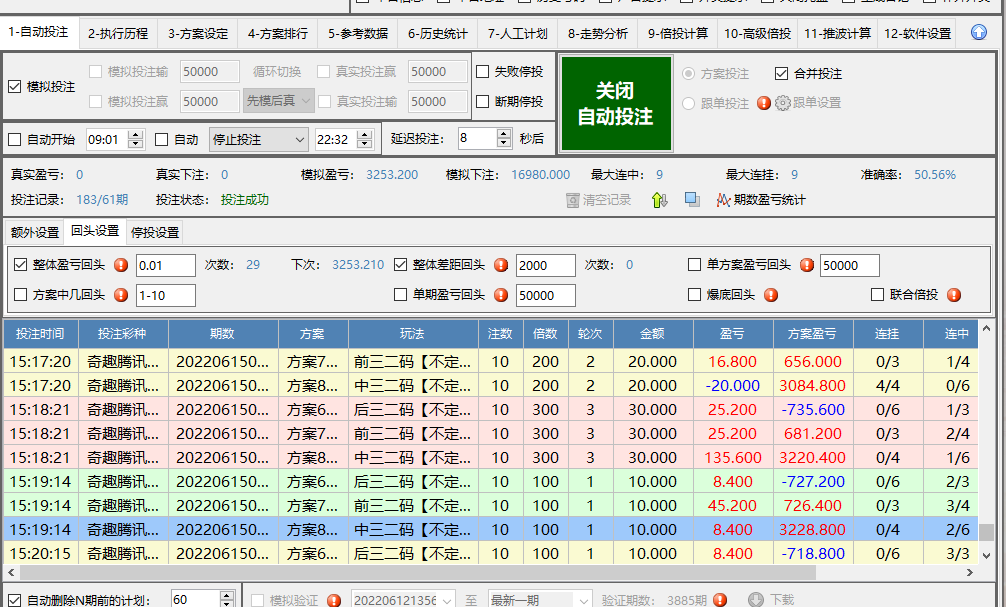Enable 断期停投 checkbox
The image size is (1006, 607).
point(482,101)
